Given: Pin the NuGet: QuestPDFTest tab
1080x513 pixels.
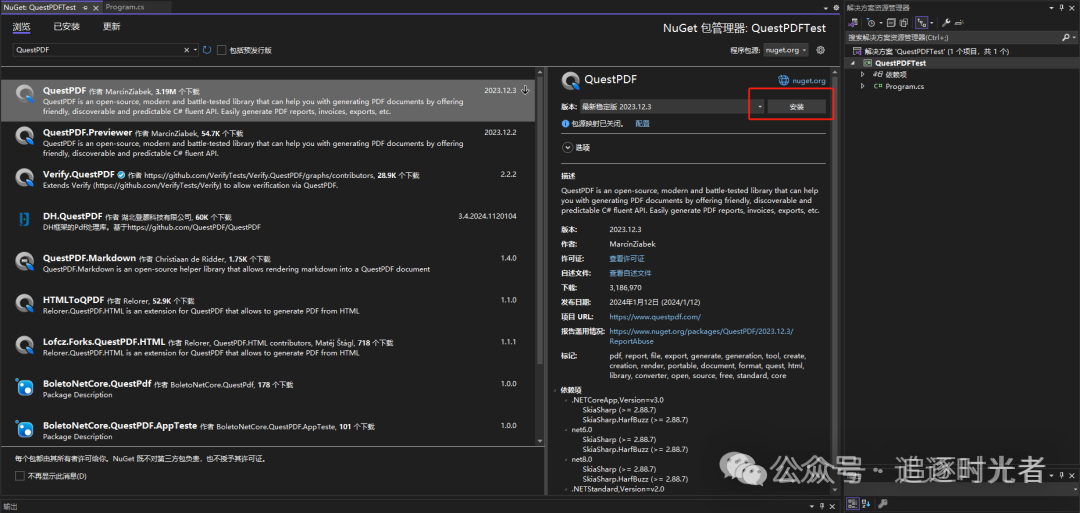Looking at the screenshot, I should [85, 7].
